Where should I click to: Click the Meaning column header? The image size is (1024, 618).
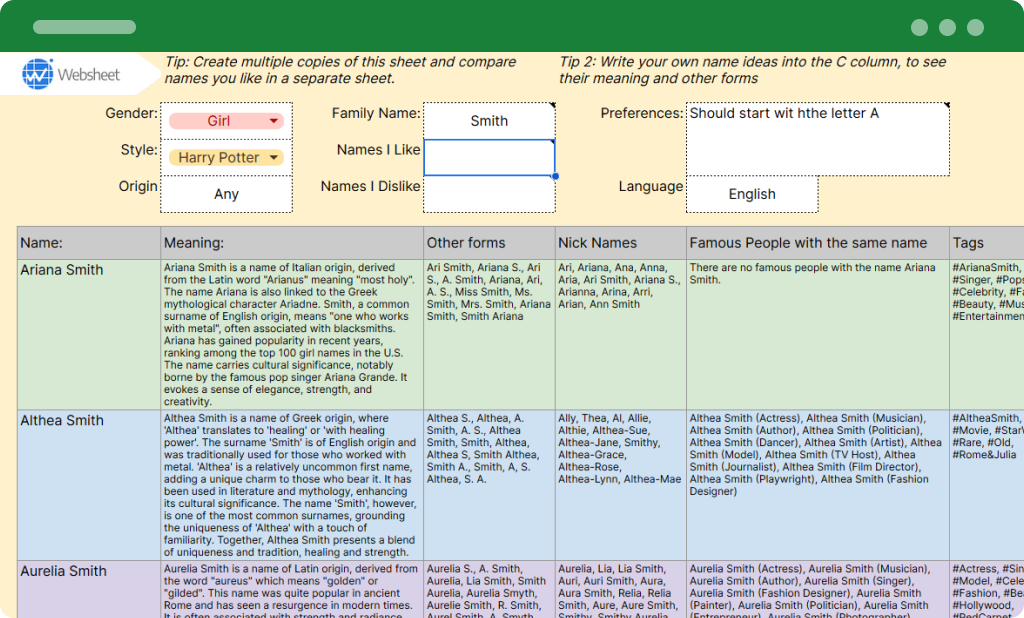coord(290,242)
